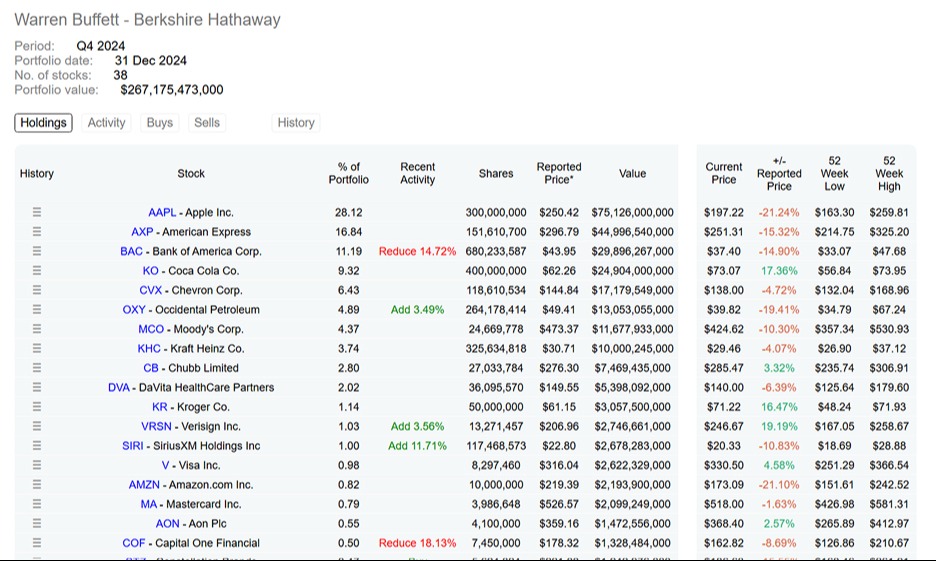Click the 'Current Price' column header
Image resolution: width=936 pixels, height=561 pixels.
723,173
